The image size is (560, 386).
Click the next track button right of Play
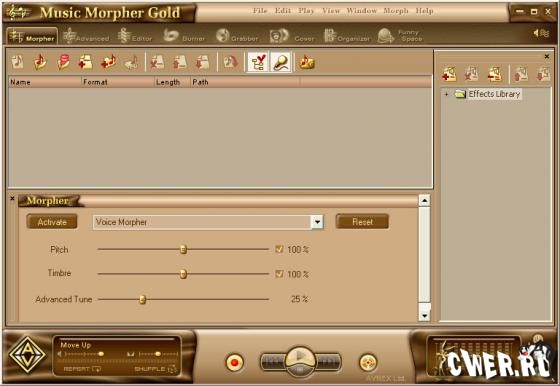pyautogui.click(x=328, y=362)
